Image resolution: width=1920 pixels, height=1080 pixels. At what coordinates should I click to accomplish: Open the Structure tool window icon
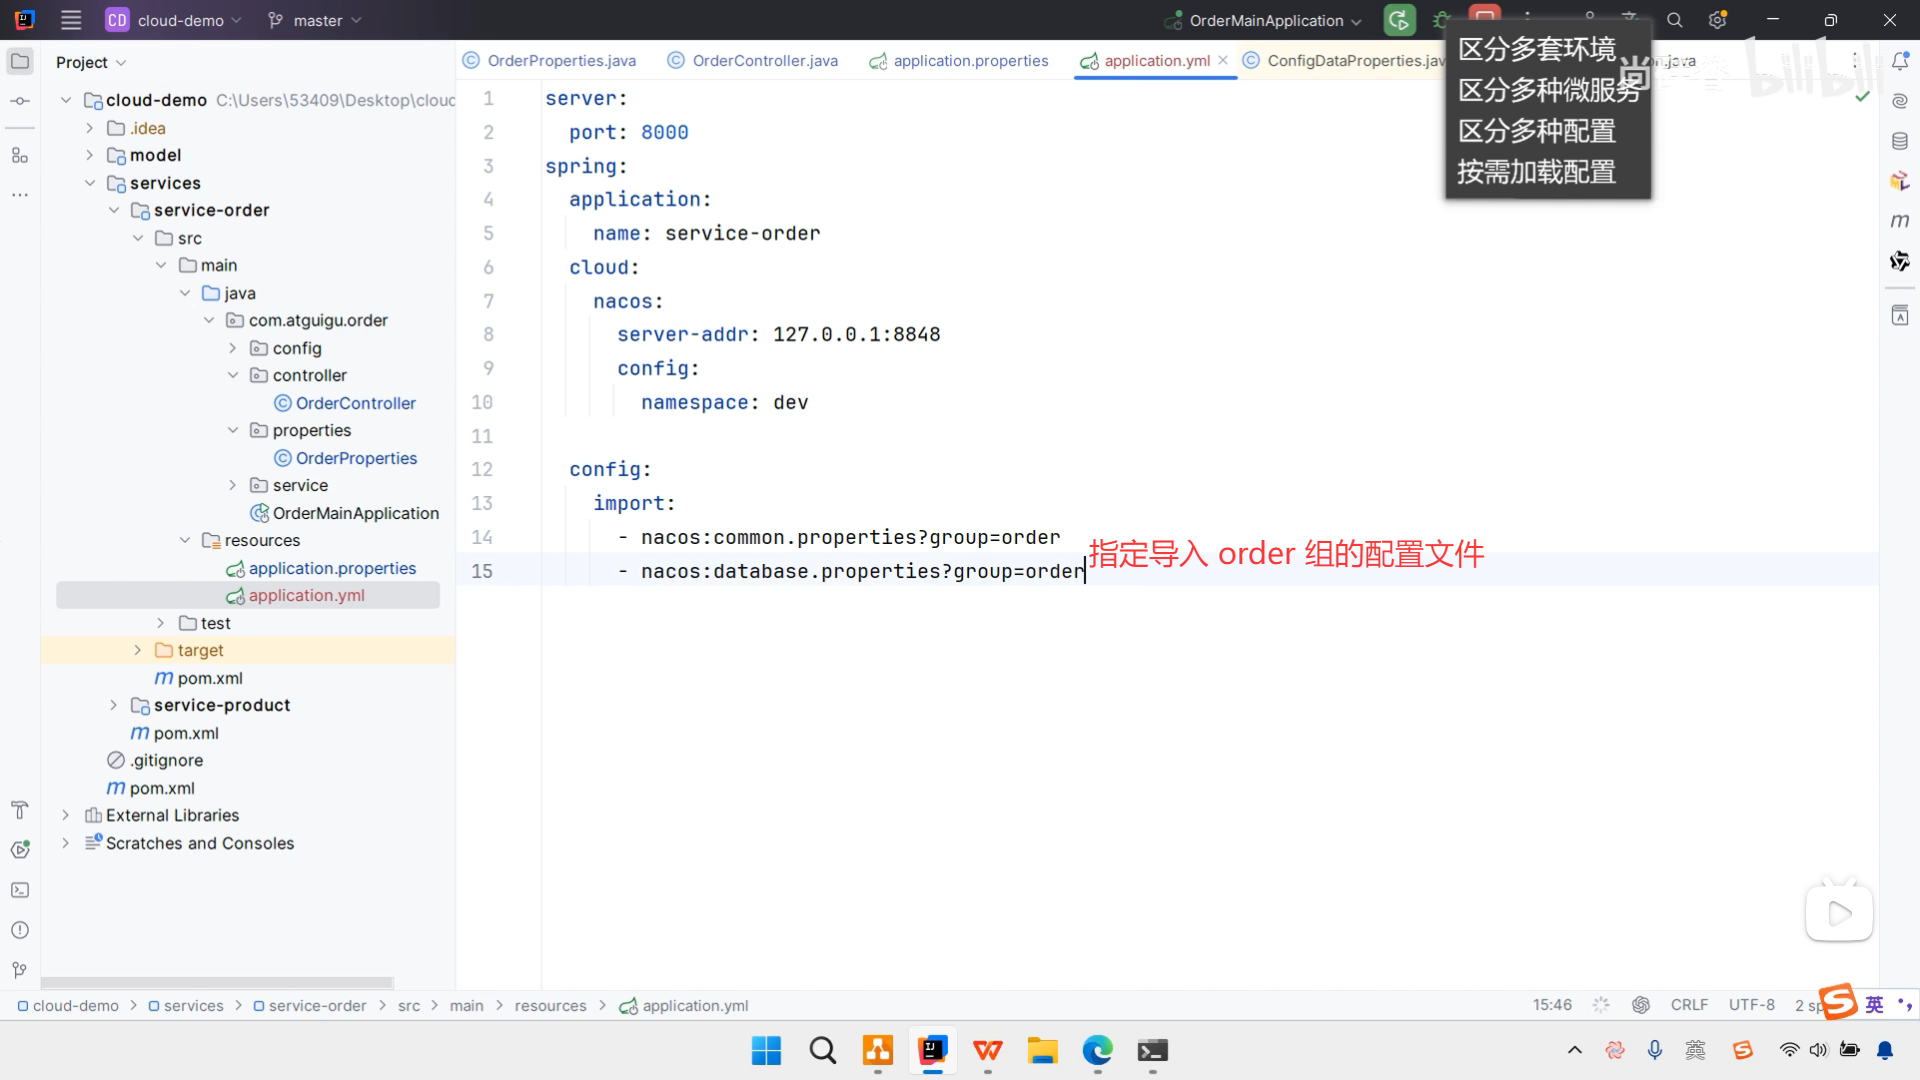[20, 155]
